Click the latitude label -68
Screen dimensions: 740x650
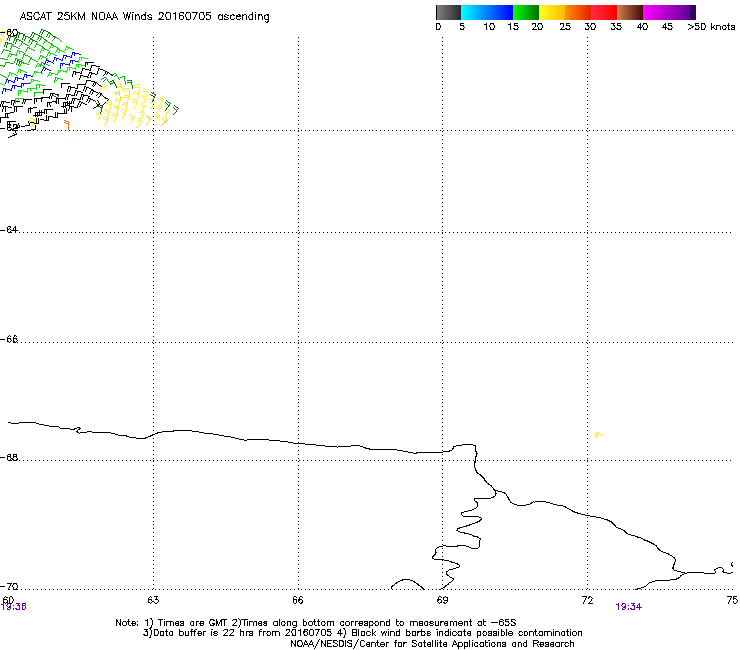pyautogui.click(x=9, y=457)
